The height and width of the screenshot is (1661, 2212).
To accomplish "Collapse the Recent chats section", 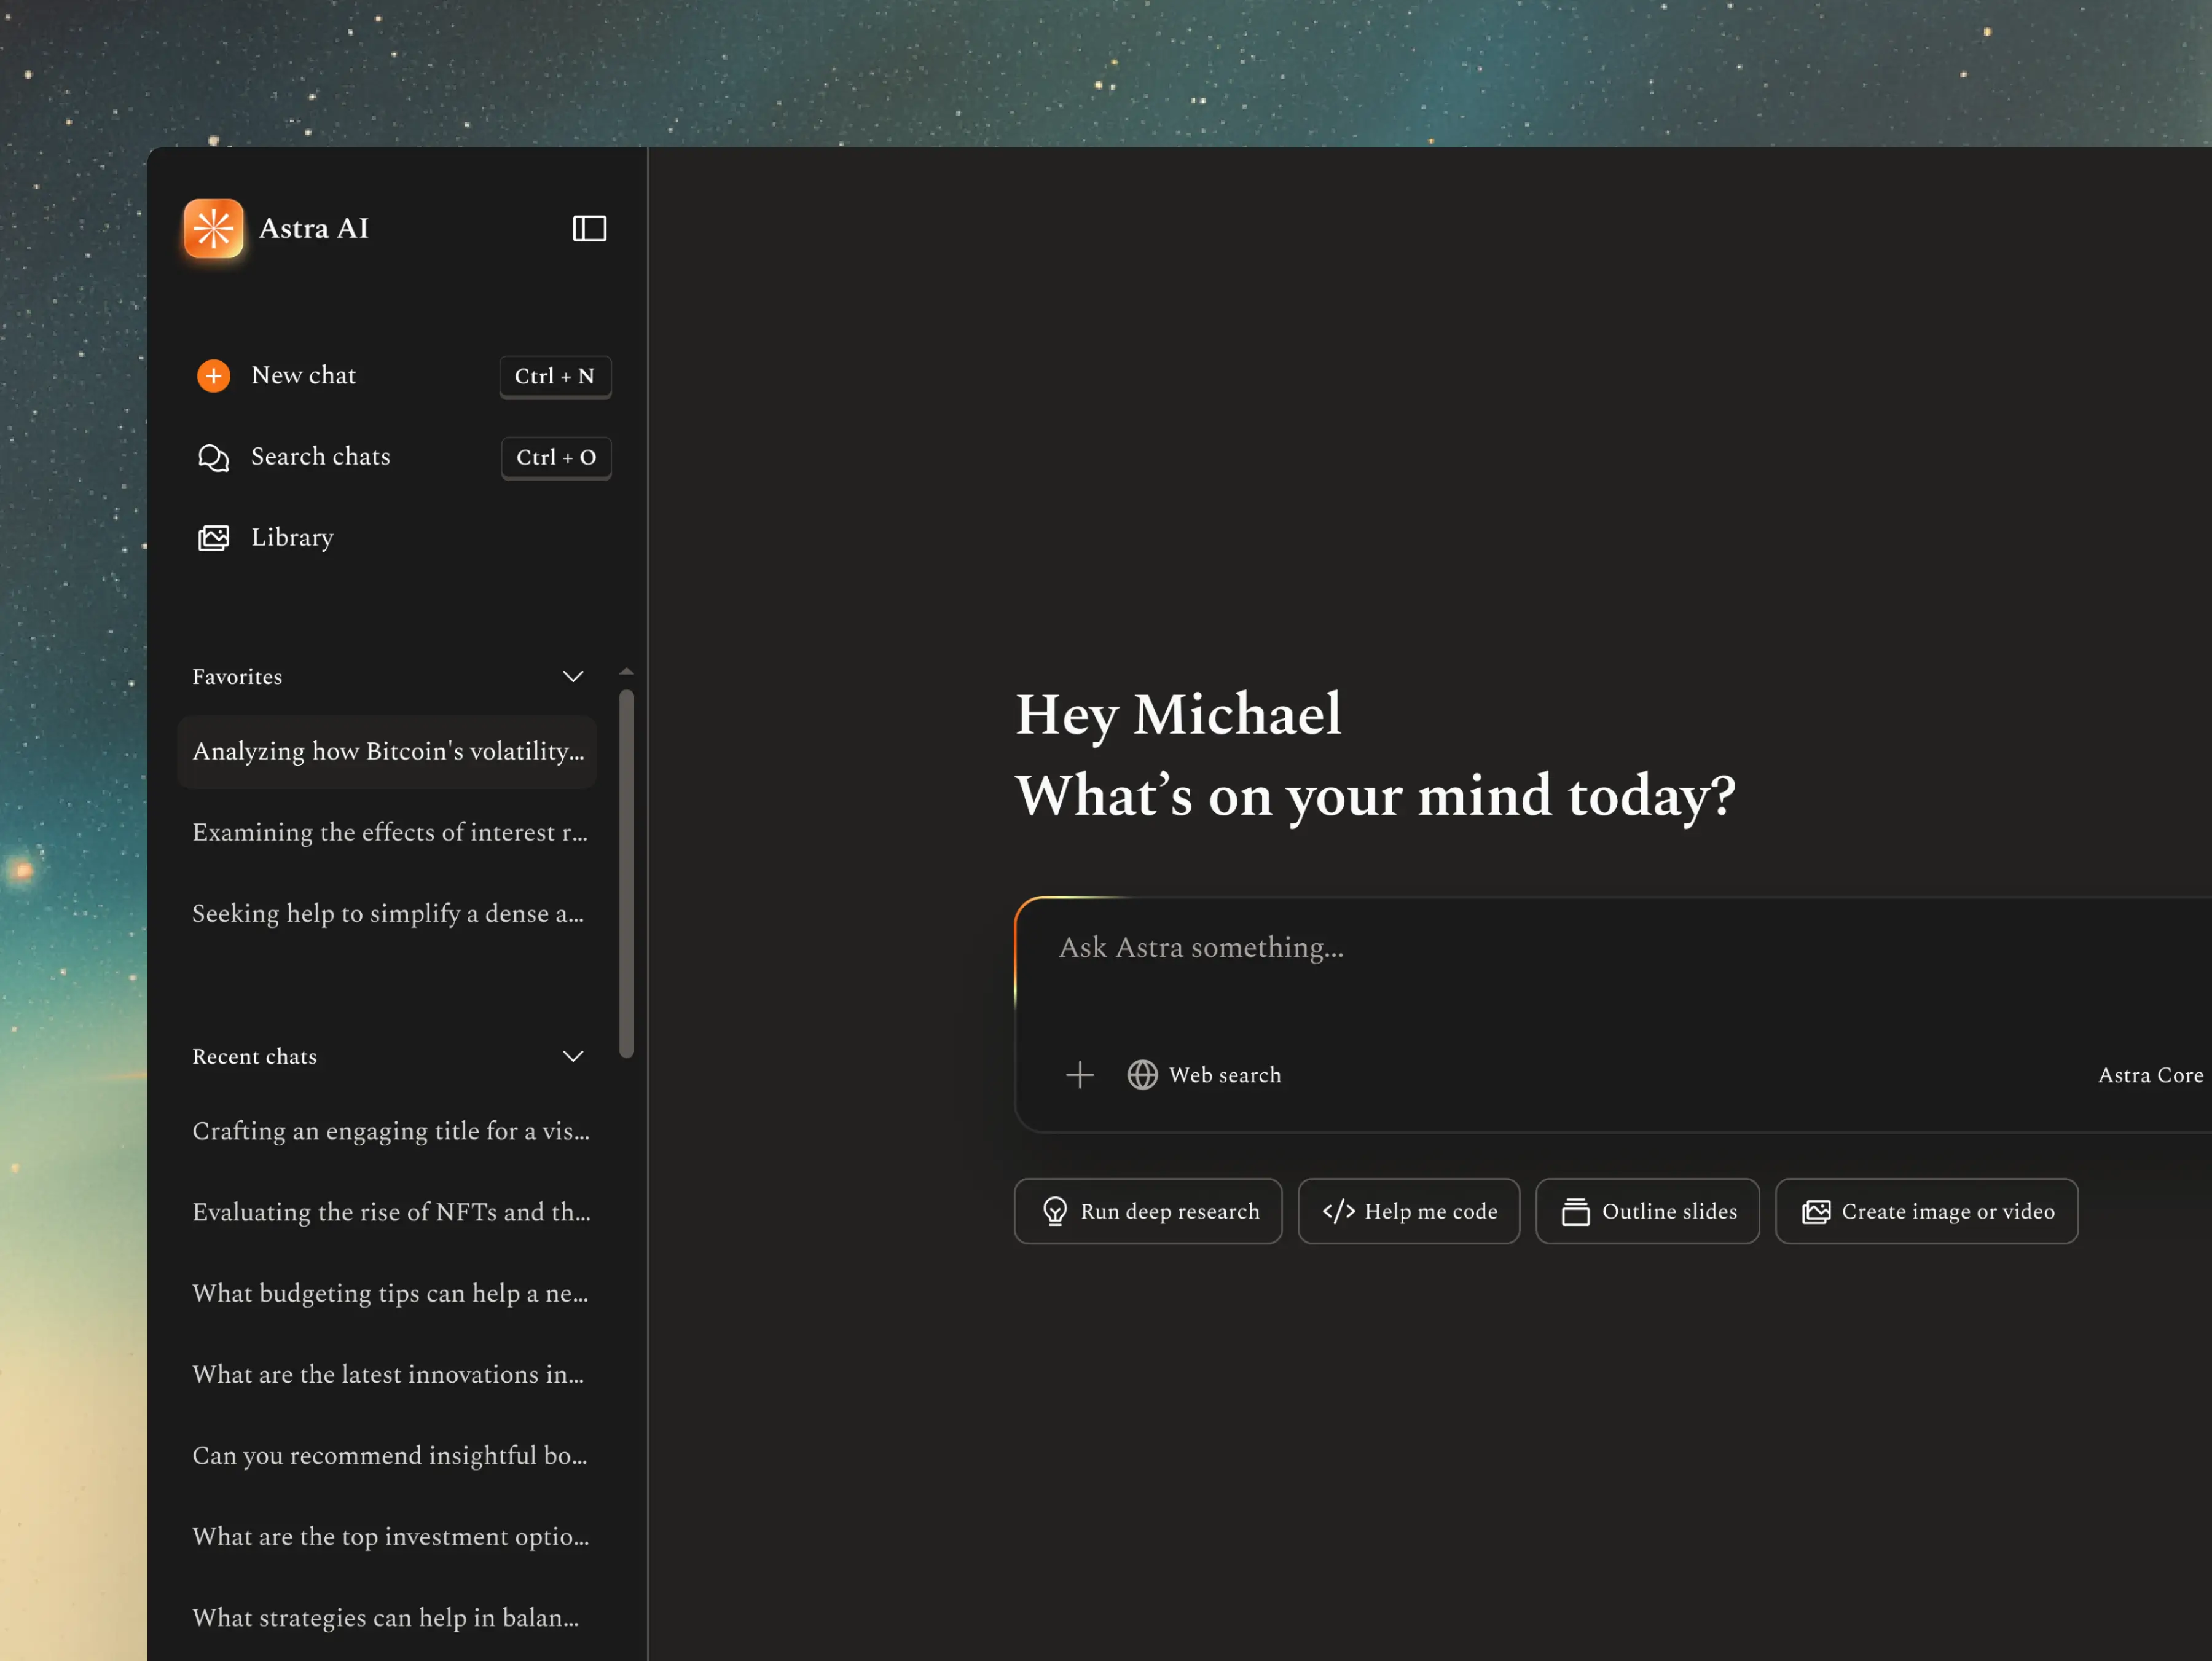I will point(573,1056).
